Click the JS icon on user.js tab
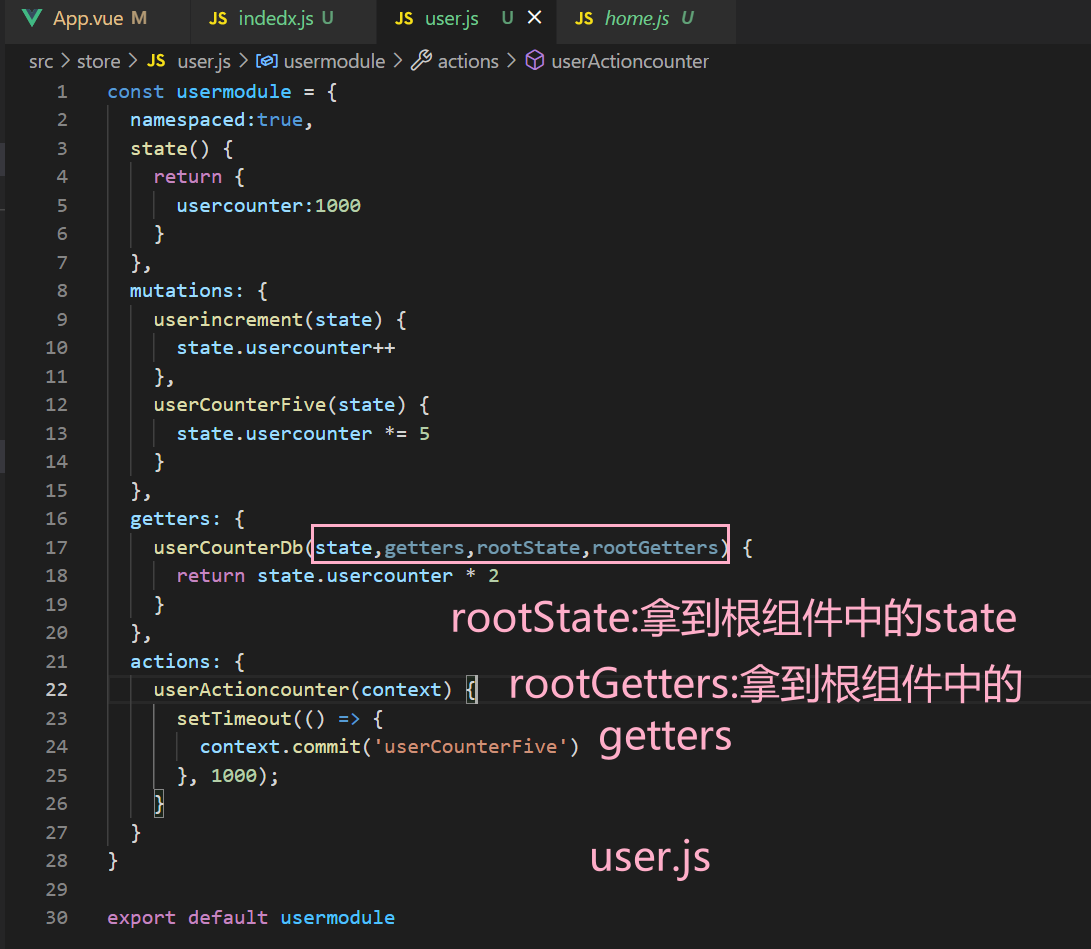Screen dimensions: 1091x949 [404, 19]
